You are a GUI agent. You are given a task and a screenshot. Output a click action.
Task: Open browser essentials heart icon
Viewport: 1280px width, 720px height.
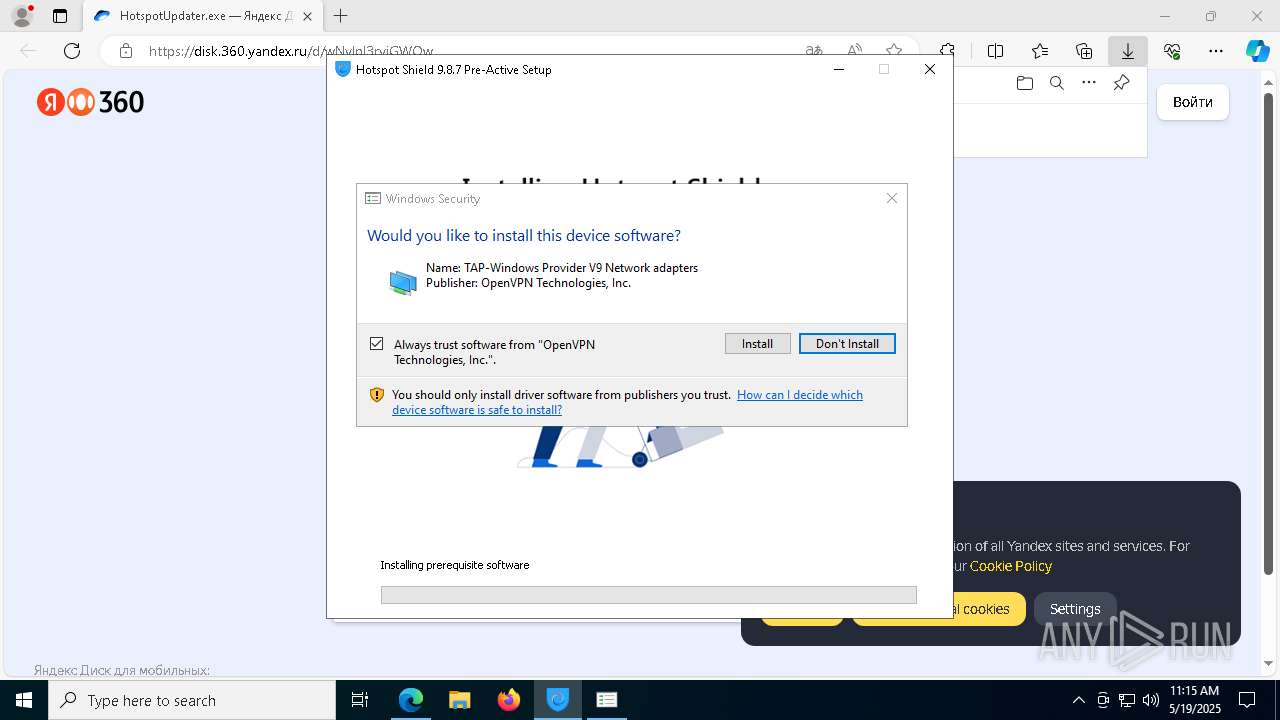point(1172,51)
